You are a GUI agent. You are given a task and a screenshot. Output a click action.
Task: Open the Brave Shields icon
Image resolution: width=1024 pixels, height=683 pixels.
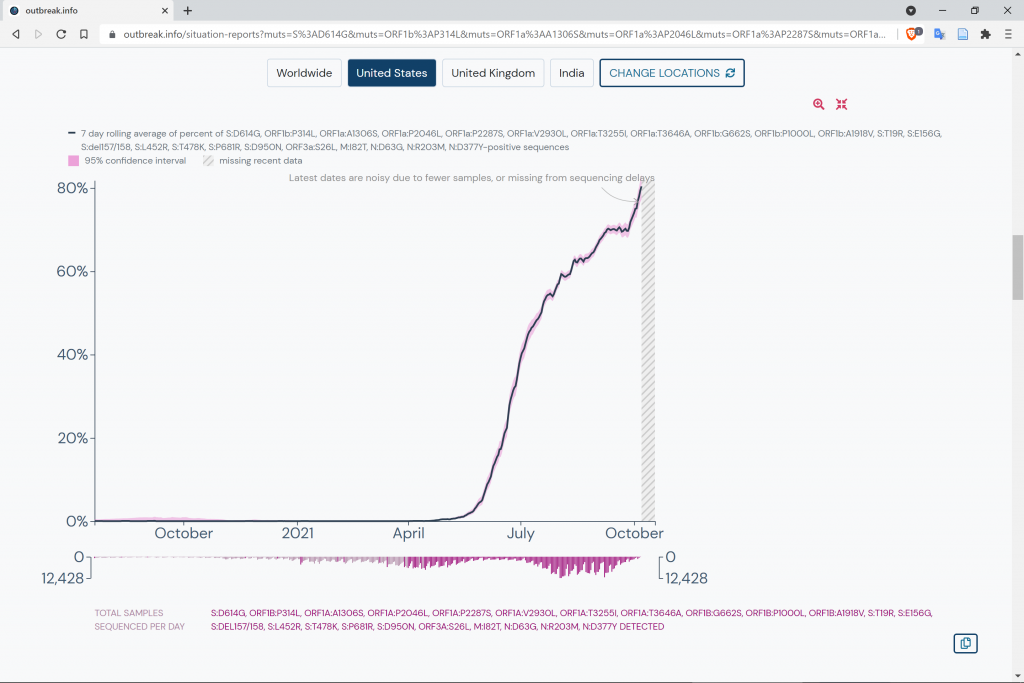coord(912,33)
